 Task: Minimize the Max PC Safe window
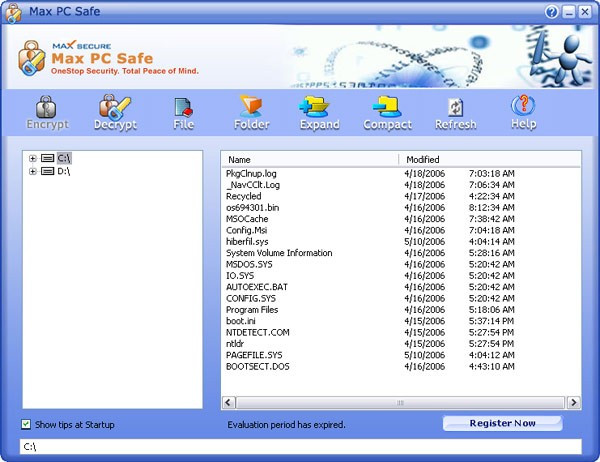[x=569, y=12]
